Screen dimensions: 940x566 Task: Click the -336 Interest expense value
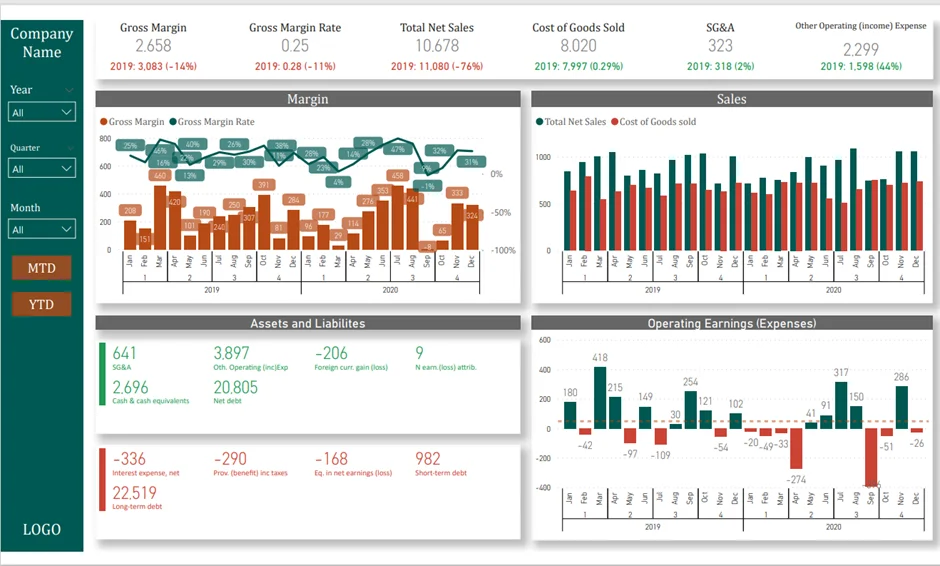pos(129,459)
